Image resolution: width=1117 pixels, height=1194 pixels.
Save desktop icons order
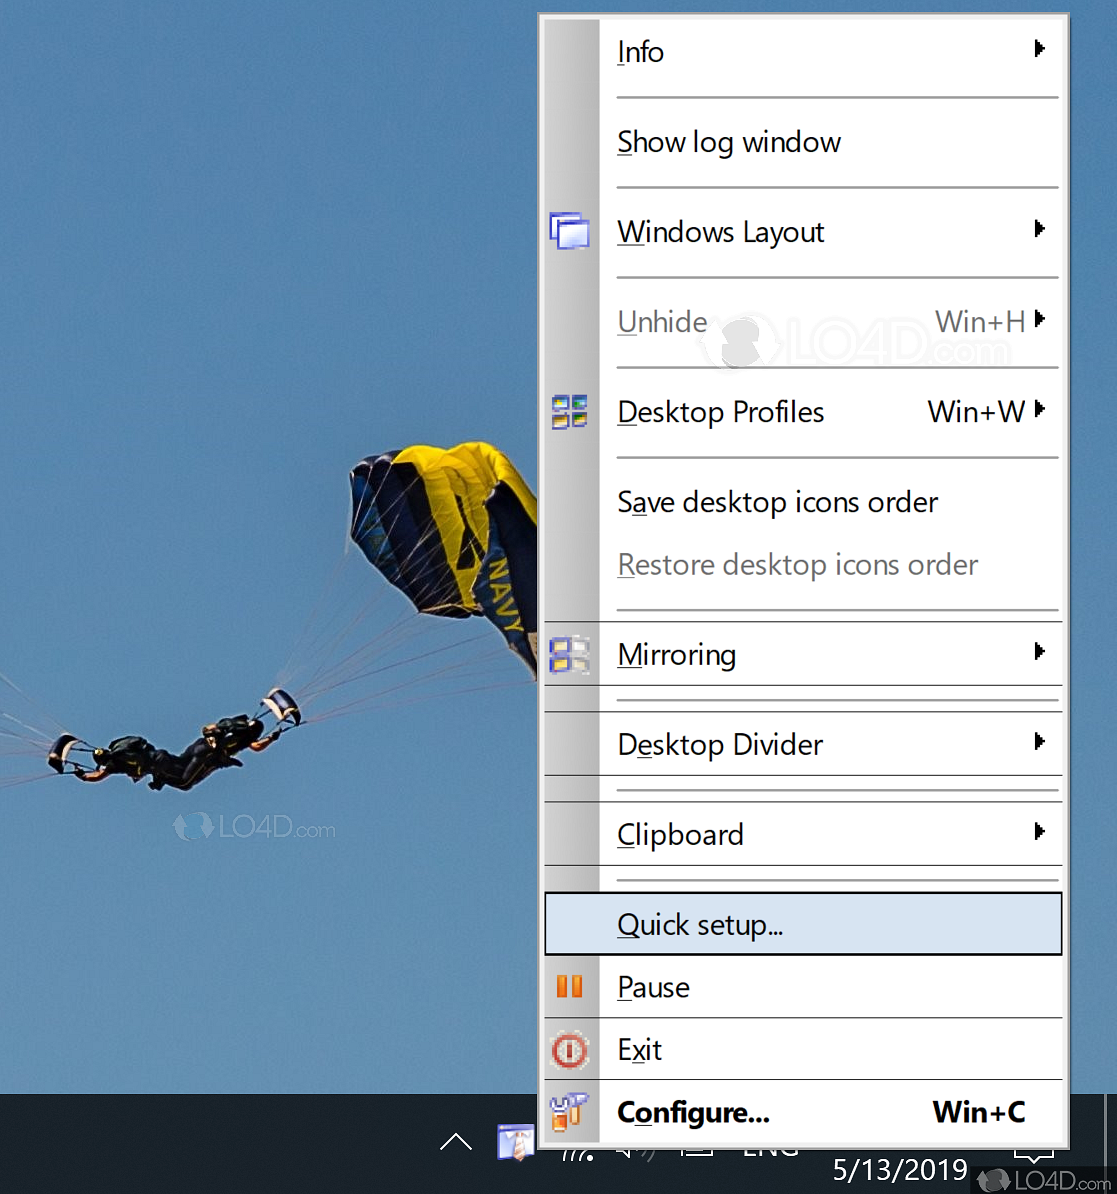pyautogui.click(x=777, y=502)
